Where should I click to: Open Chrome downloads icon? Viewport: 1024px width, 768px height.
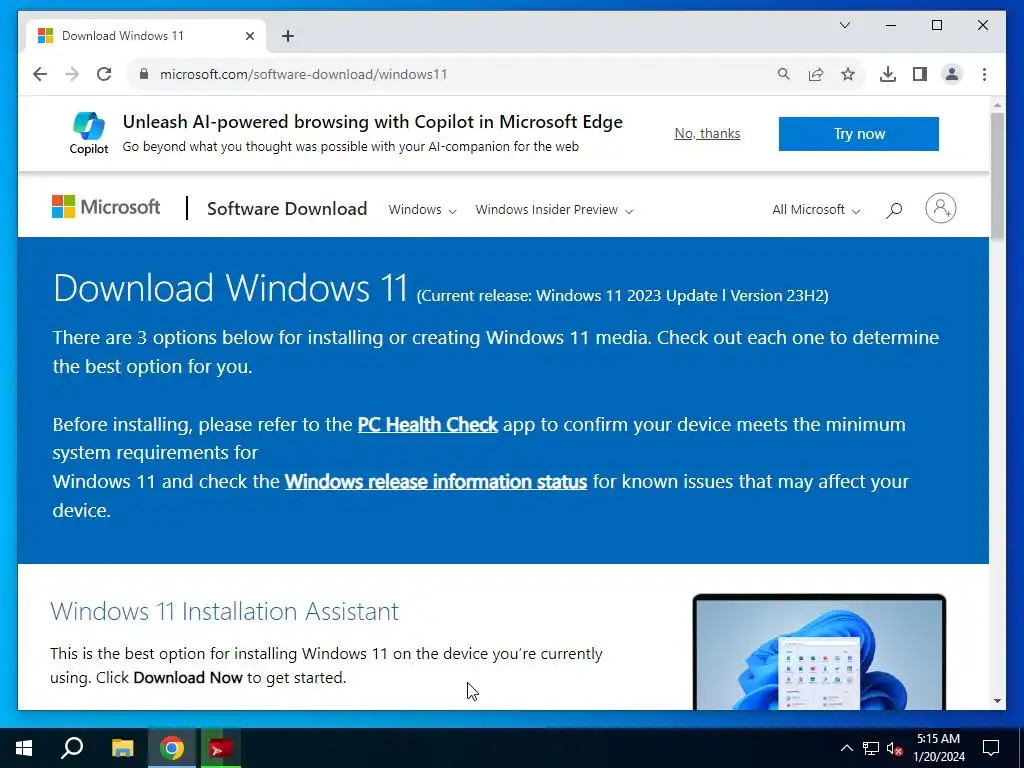(x=888, y=74)
